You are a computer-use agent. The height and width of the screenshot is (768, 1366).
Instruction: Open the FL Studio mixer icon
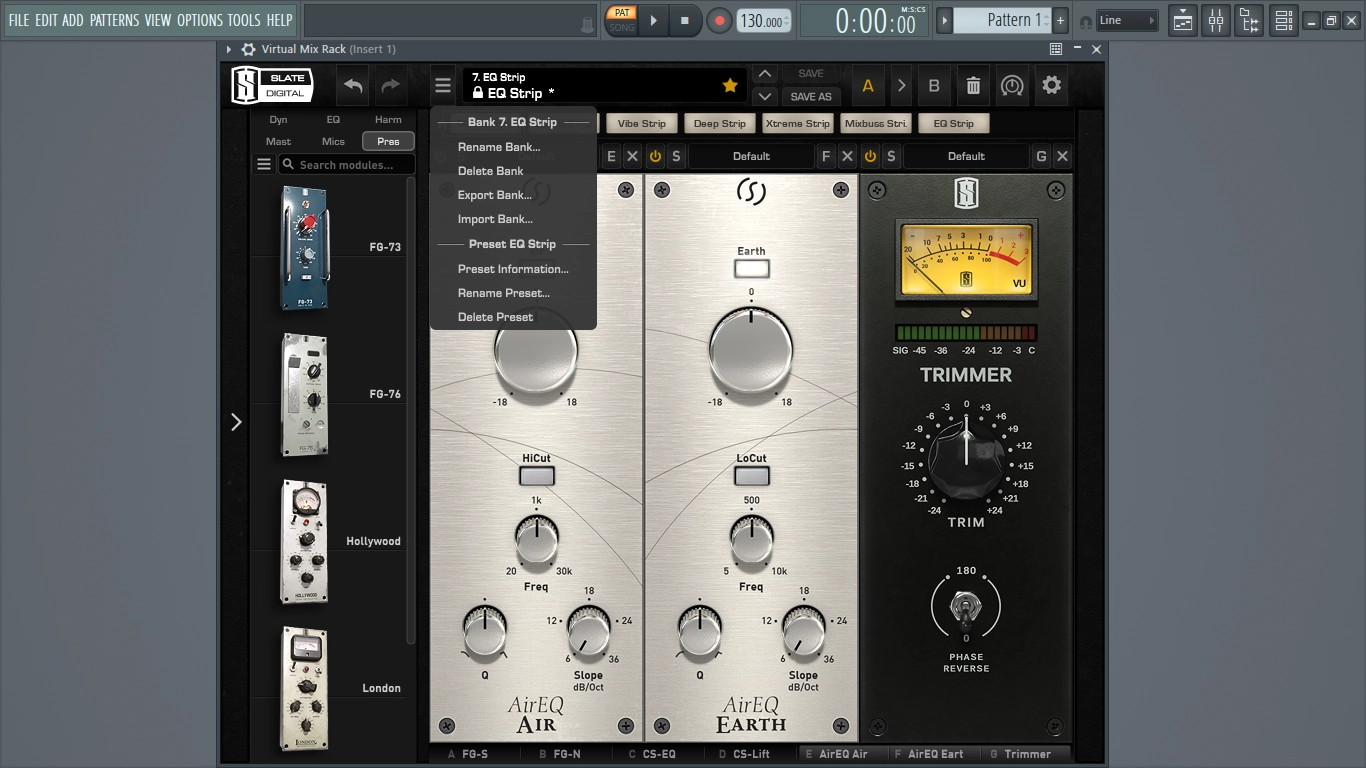1216,20
